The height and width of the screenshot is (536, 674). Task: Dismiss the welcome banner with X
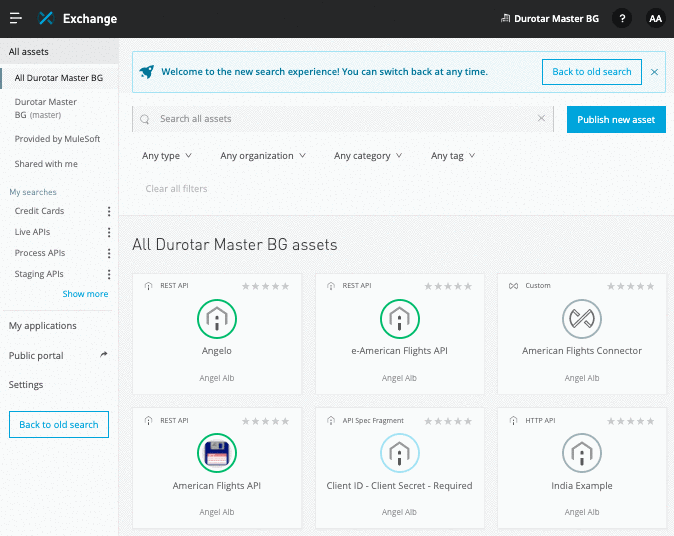654,72
